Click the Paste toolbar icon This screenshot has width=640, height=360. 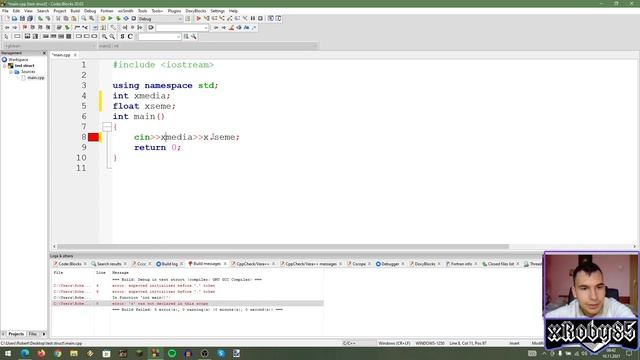(73, 19)
